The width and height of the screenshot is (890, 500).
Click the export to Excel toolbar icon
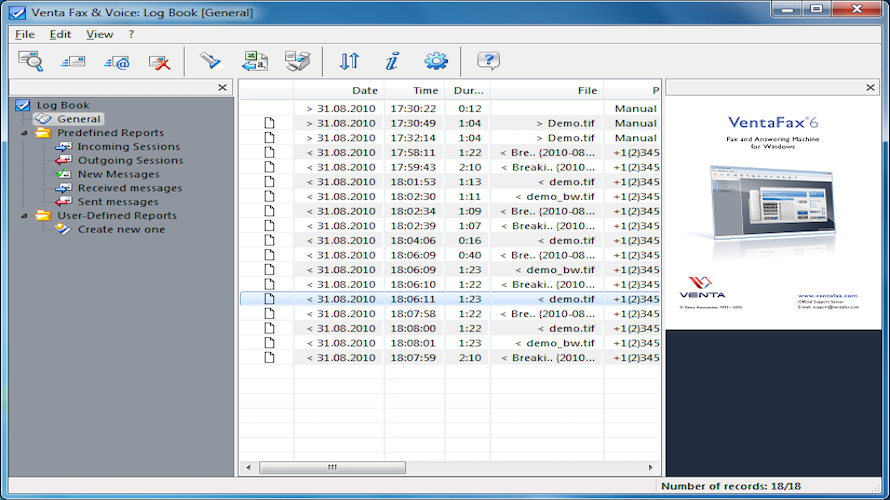pos(254,61)
